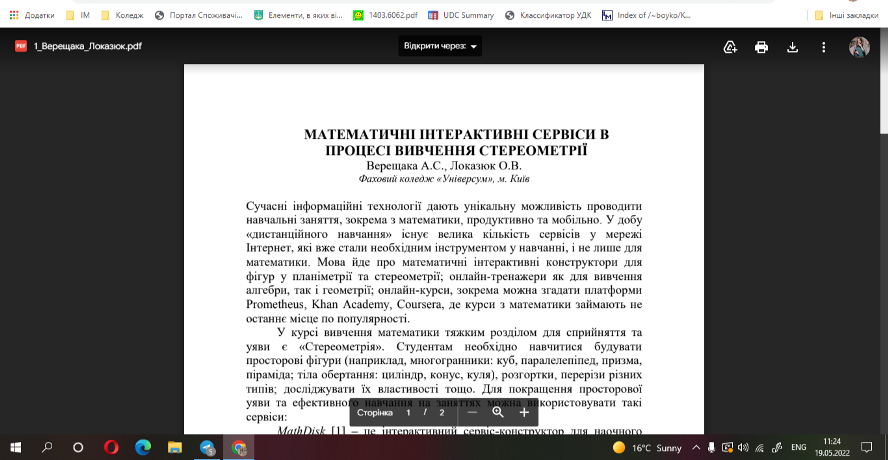Open Telegram from taskbar
Viewport: 888px width, 460px height.
click(x=207, y=448)
